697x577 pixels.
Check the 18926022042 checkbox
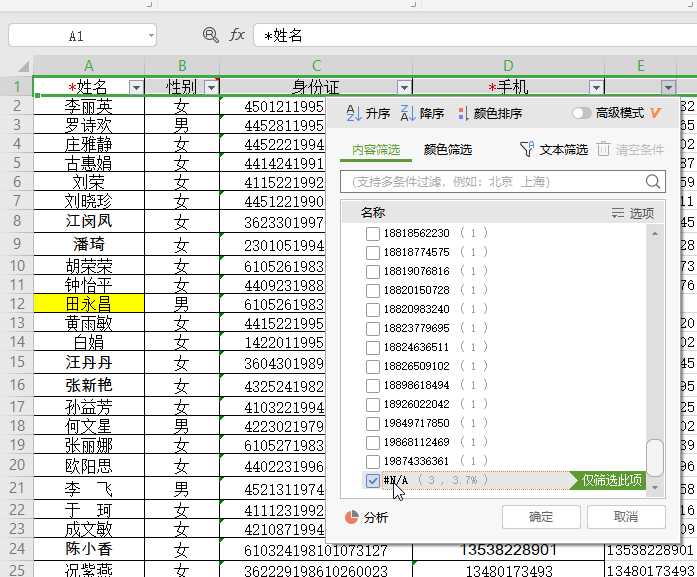(373, 405)
